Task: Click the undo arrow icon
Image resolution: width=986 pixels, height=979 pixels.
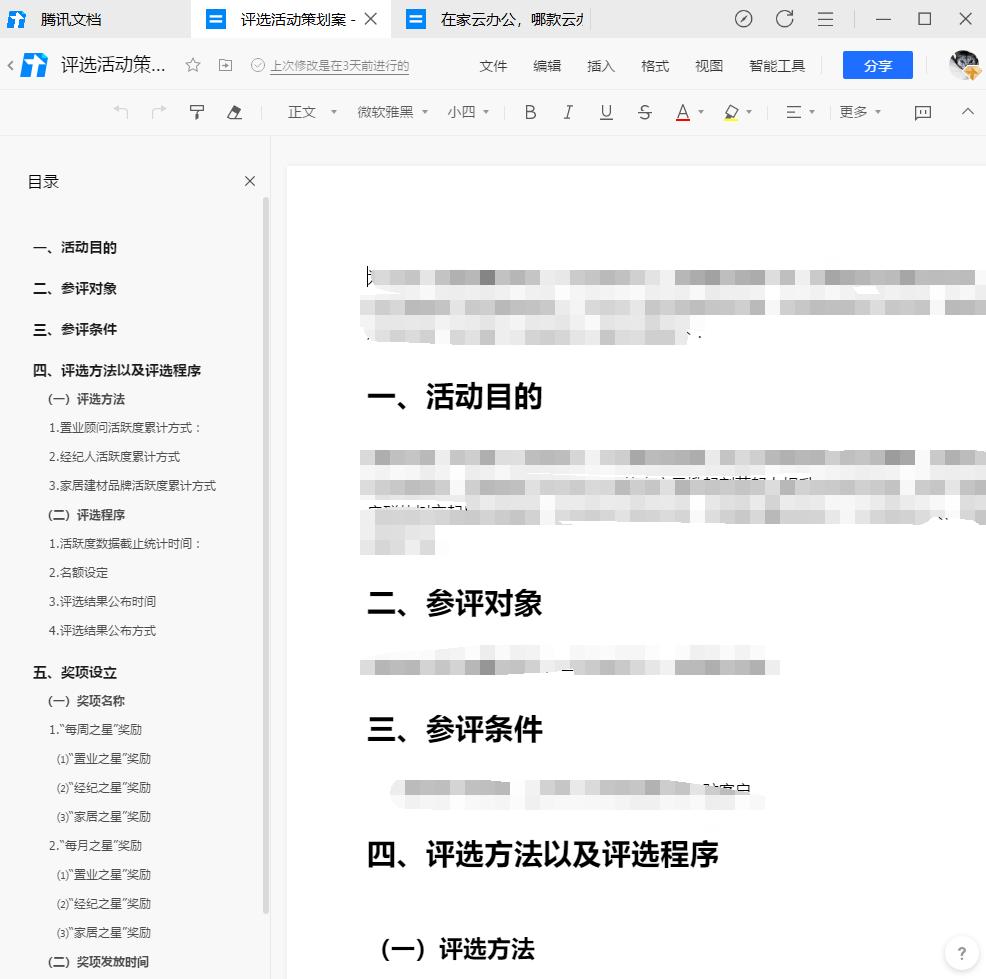Action: tap(120, 112)
